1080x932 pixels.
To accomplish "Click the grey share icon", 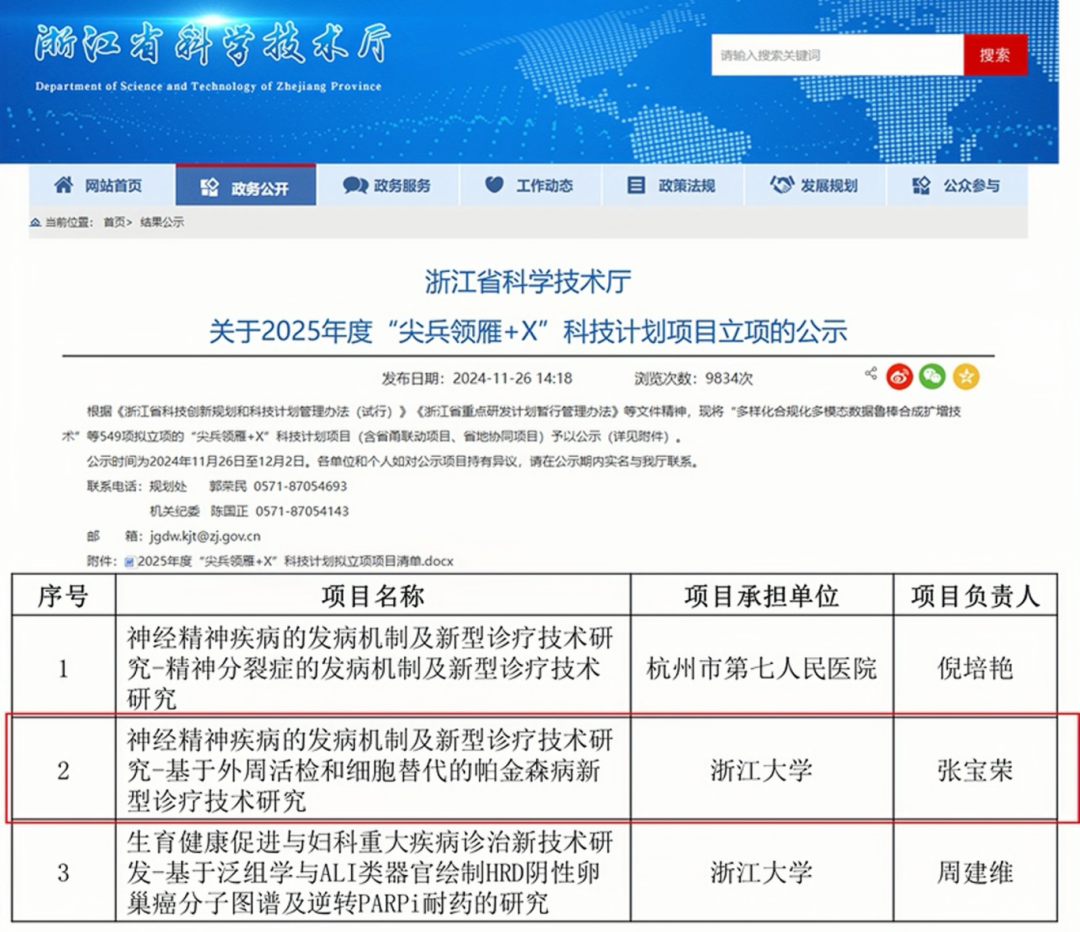I will pyautogui.click(x=871, y=373).
